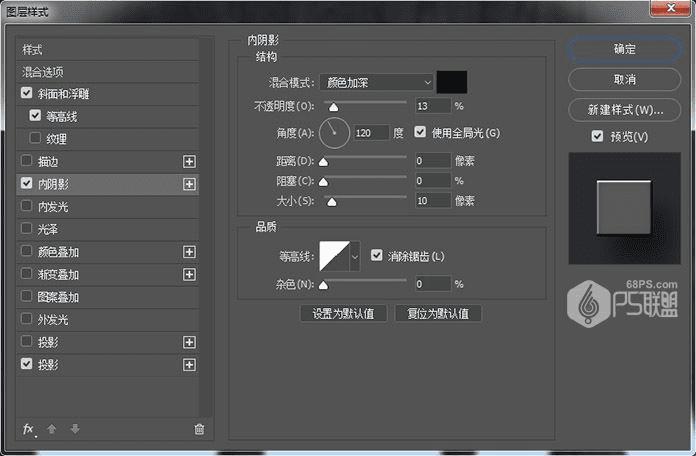Click the plus icon beside 描边

[x=189, y=162]
